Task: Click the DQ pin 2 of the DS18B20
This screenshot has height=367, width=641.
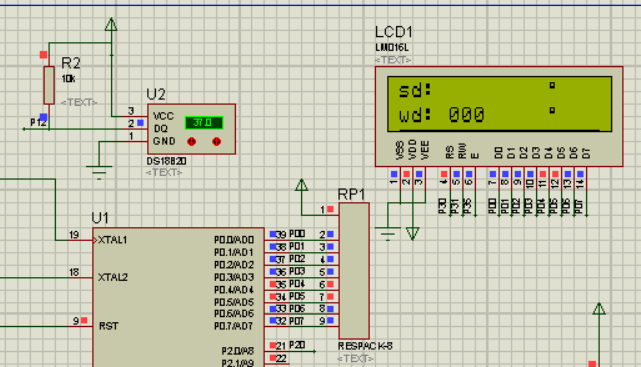Action: (x=135, y=123)
